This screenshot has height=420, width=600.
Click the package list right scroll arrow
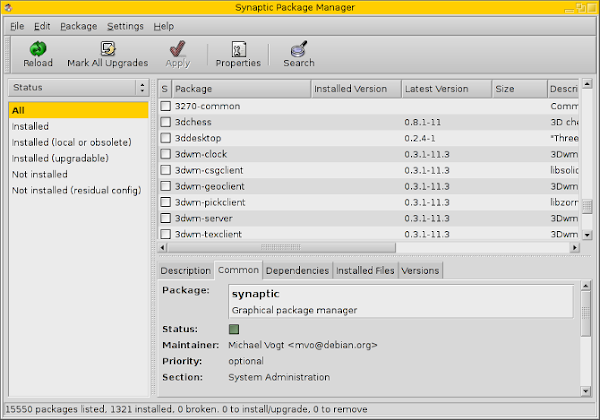click(574, 247)
